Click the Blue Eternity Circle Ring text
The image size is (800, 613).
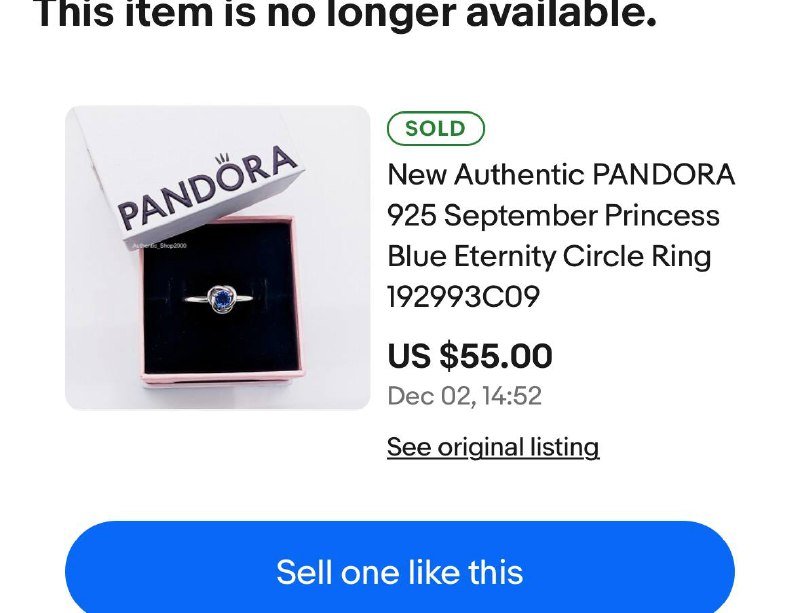coord(550,256)
